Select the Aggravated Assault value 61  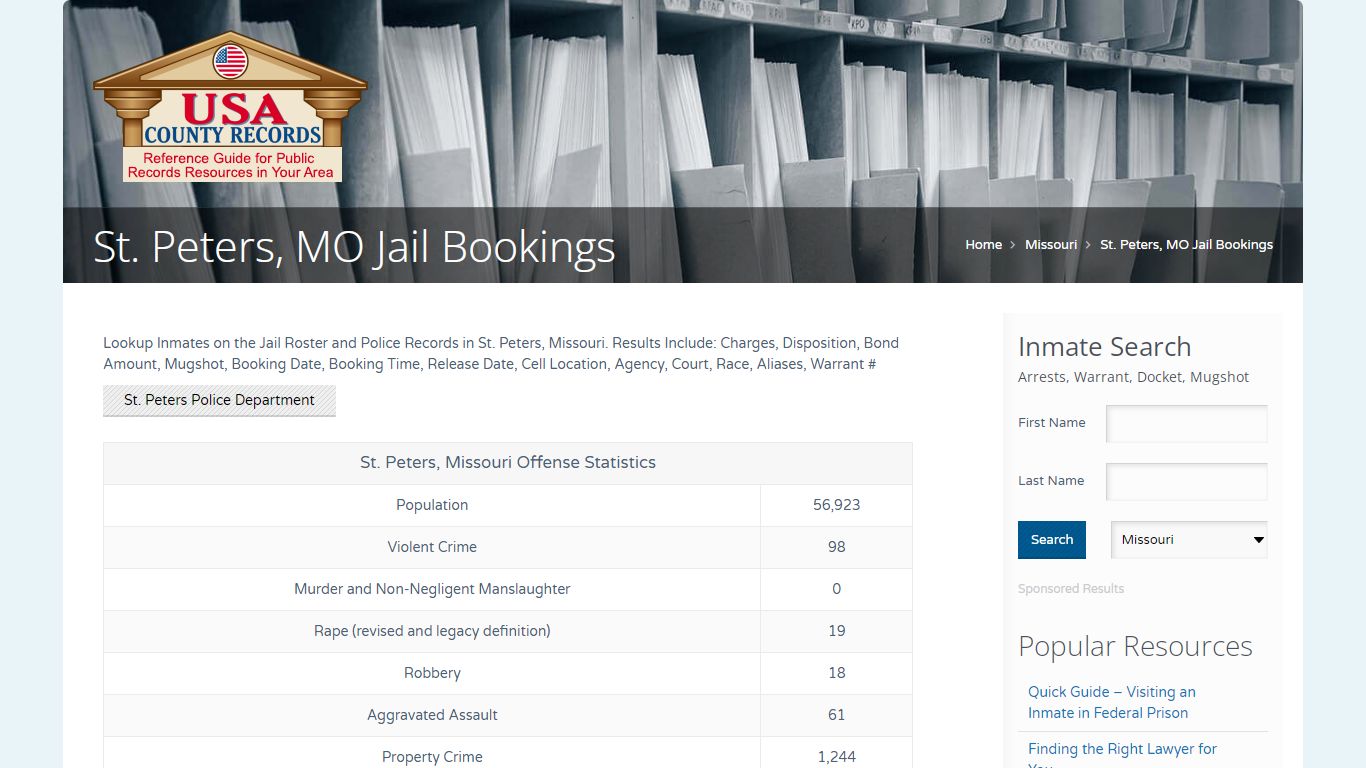point(837,715)
